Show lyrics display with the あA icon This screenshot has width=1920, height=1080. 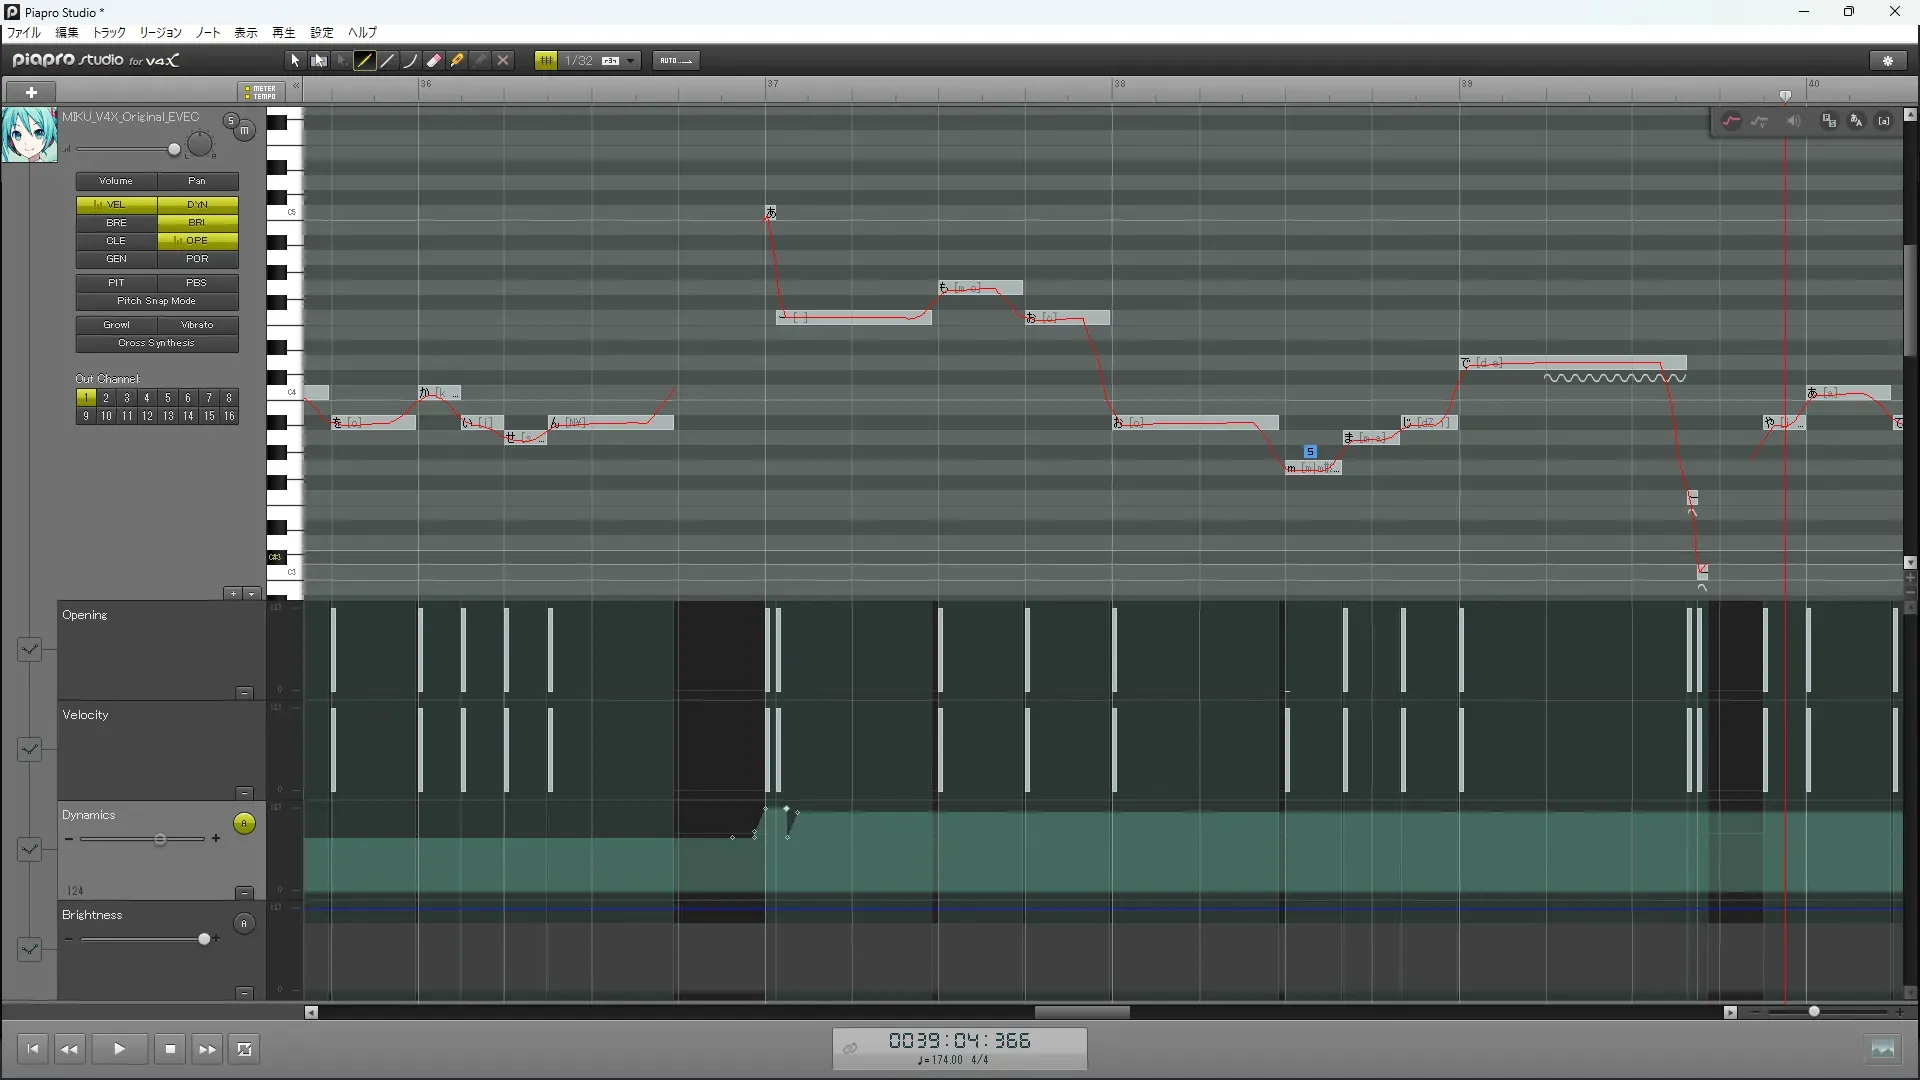(1856, 121)
